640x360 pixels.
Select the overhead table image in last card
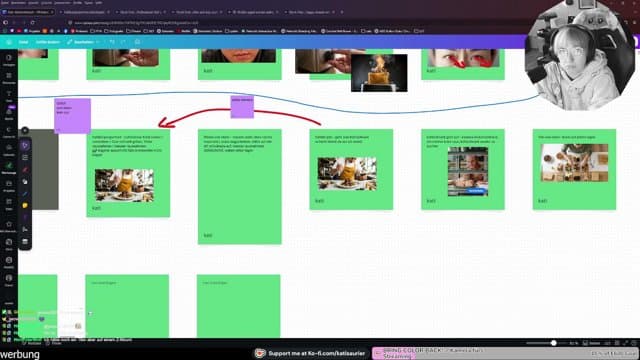tap(574, 162)
